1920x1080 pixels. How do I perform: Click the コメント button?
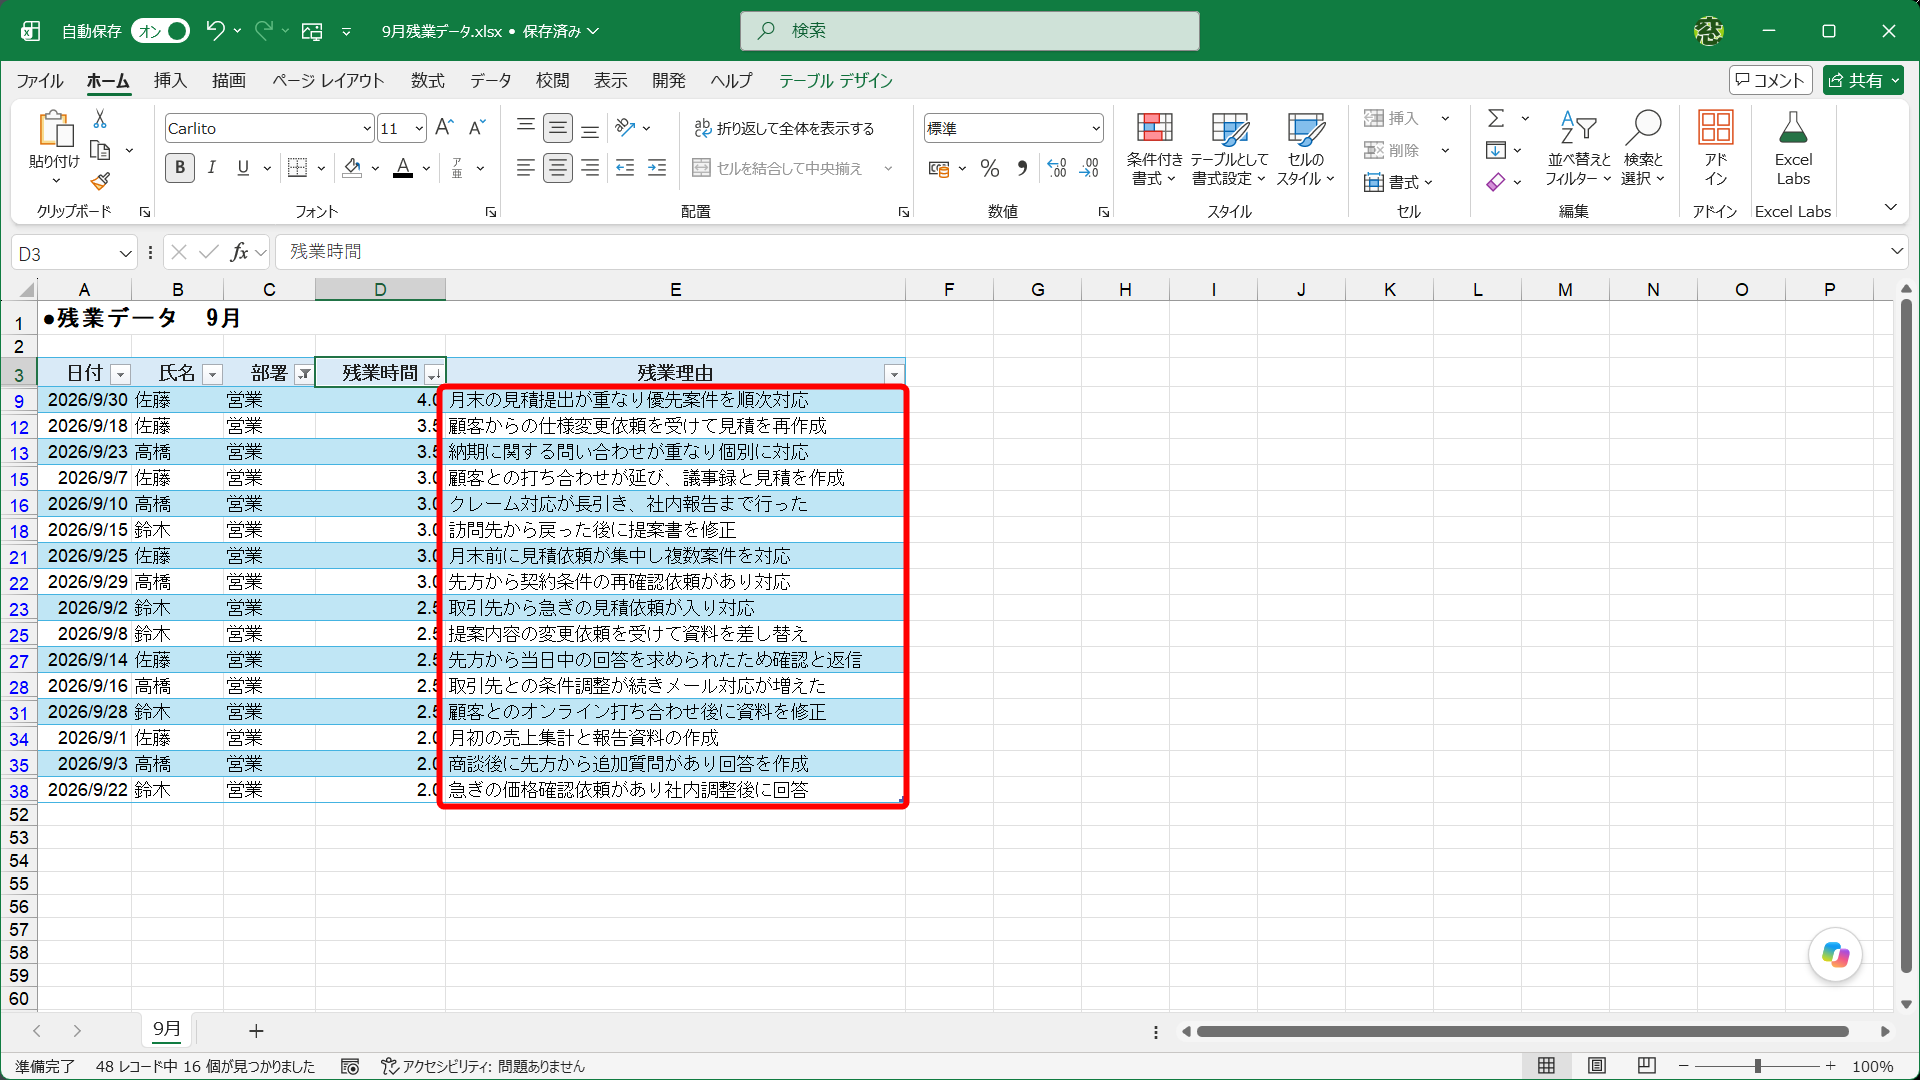[1770, 81]
